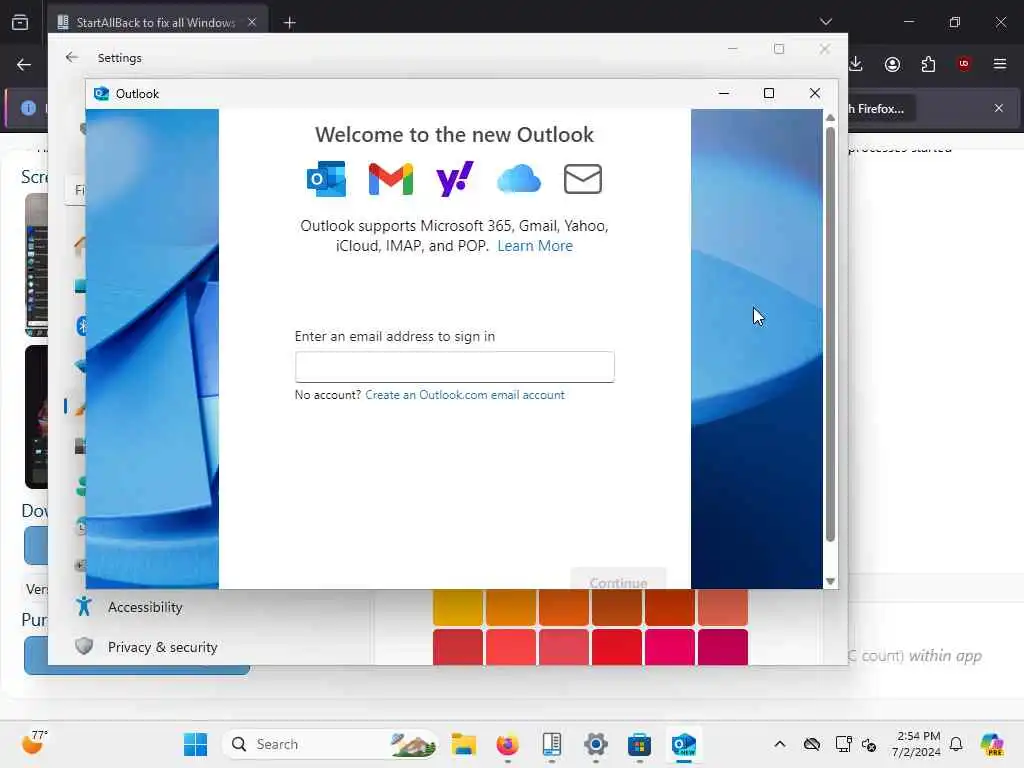This screenshot has height=768, width=1024.
Task: Open Accessibility in Settings sidebar
Action: pos(145,607)
